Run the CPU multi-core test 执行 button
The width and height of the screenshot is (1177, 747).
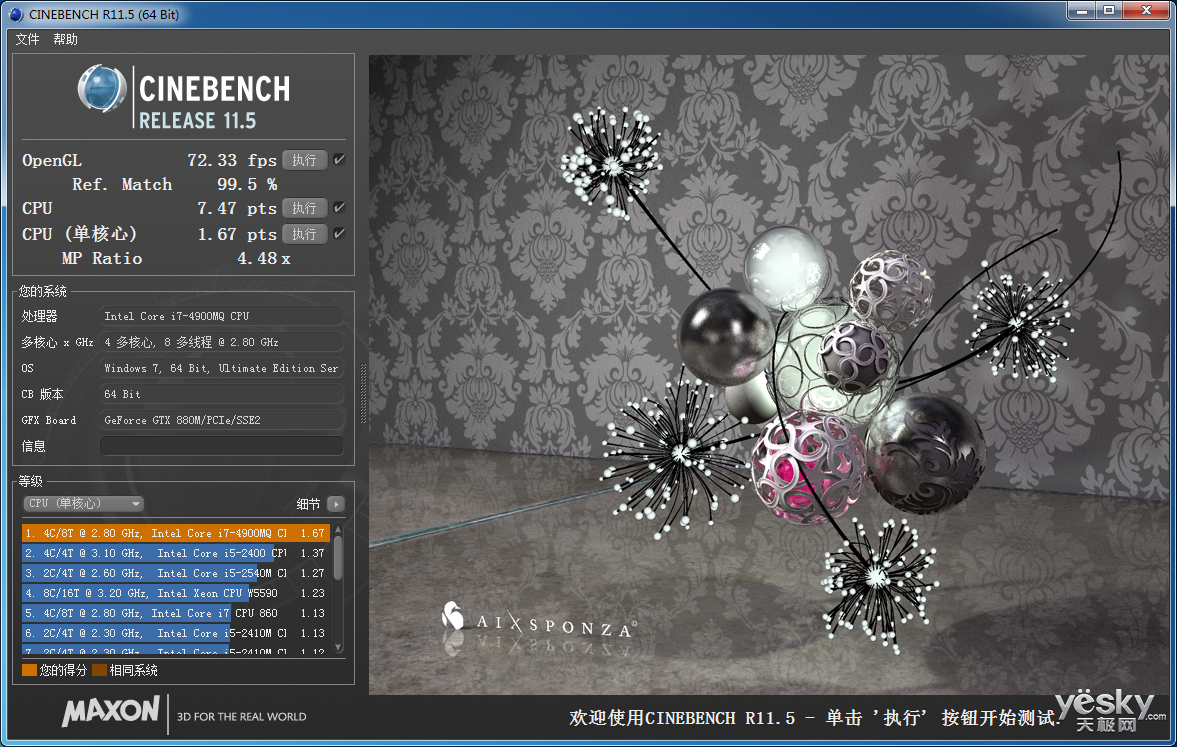pos(305,208)
